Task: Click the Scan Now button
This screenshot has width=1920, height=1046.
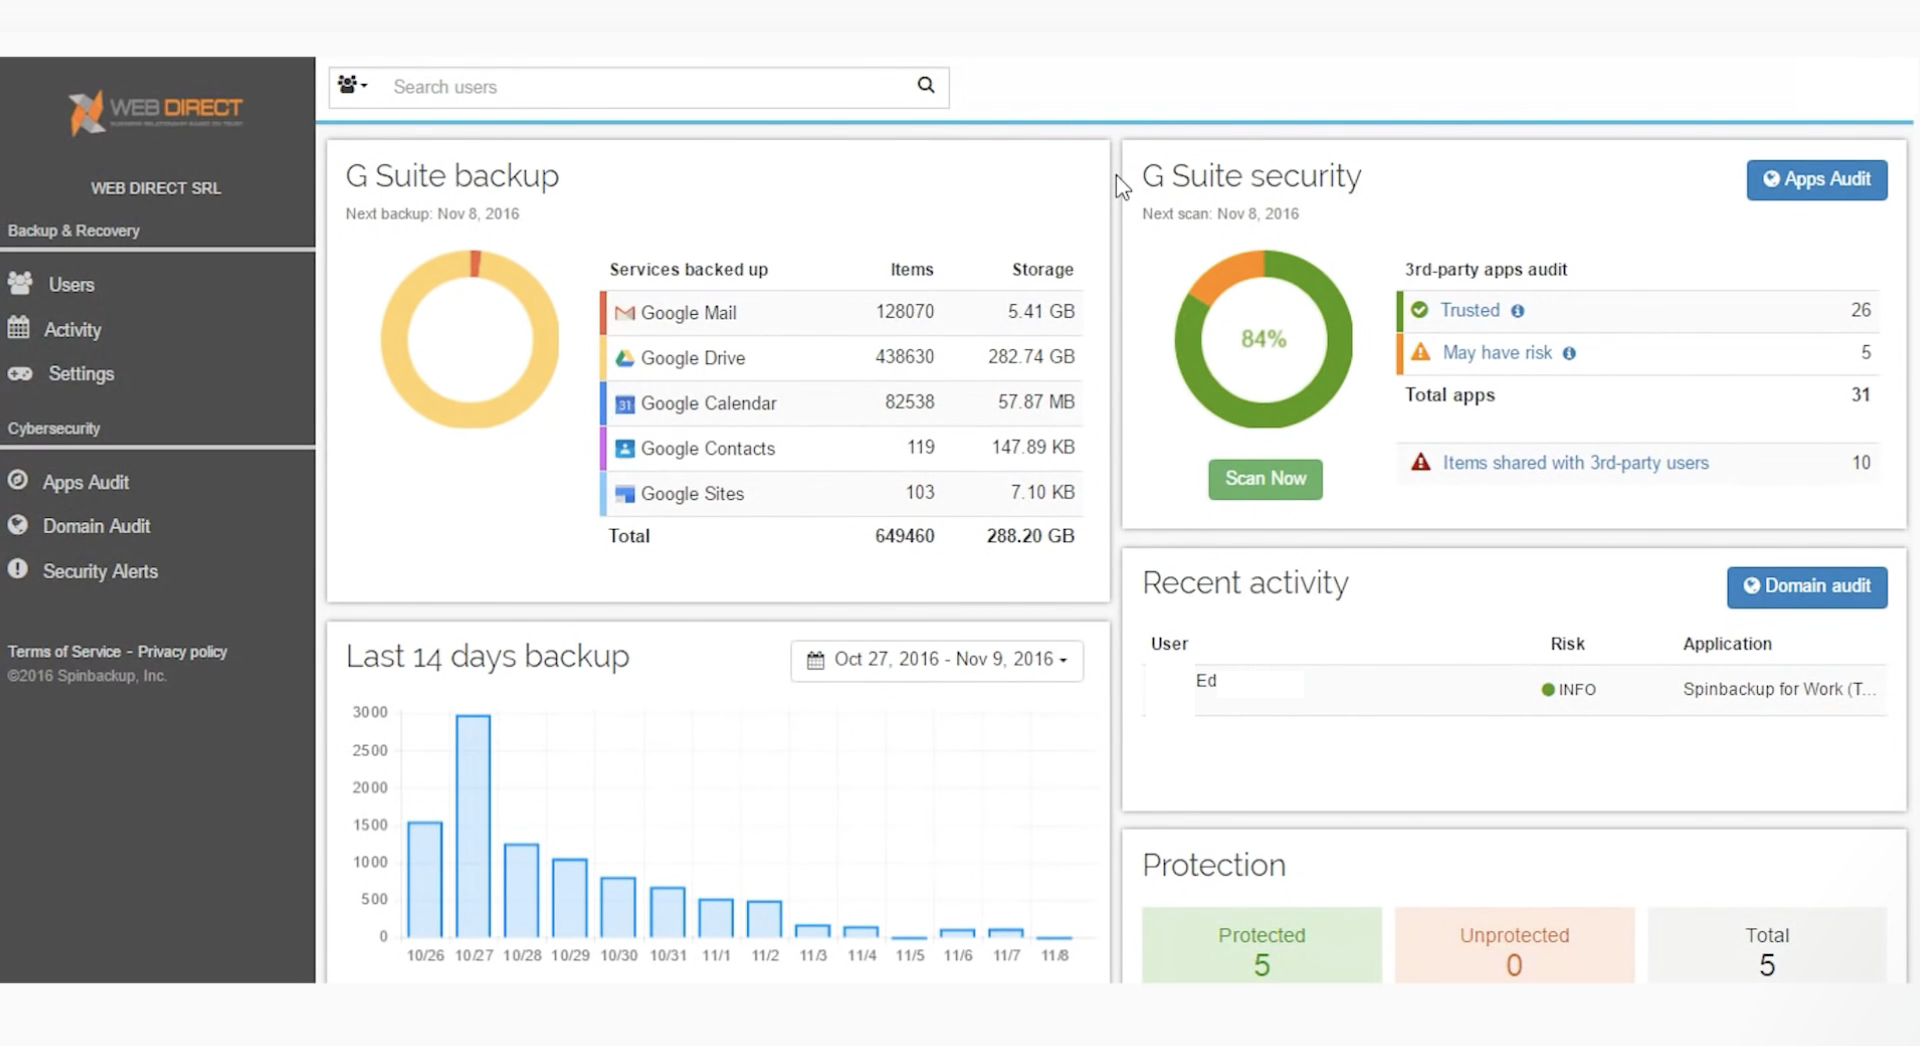Action: coord(1265,479)
